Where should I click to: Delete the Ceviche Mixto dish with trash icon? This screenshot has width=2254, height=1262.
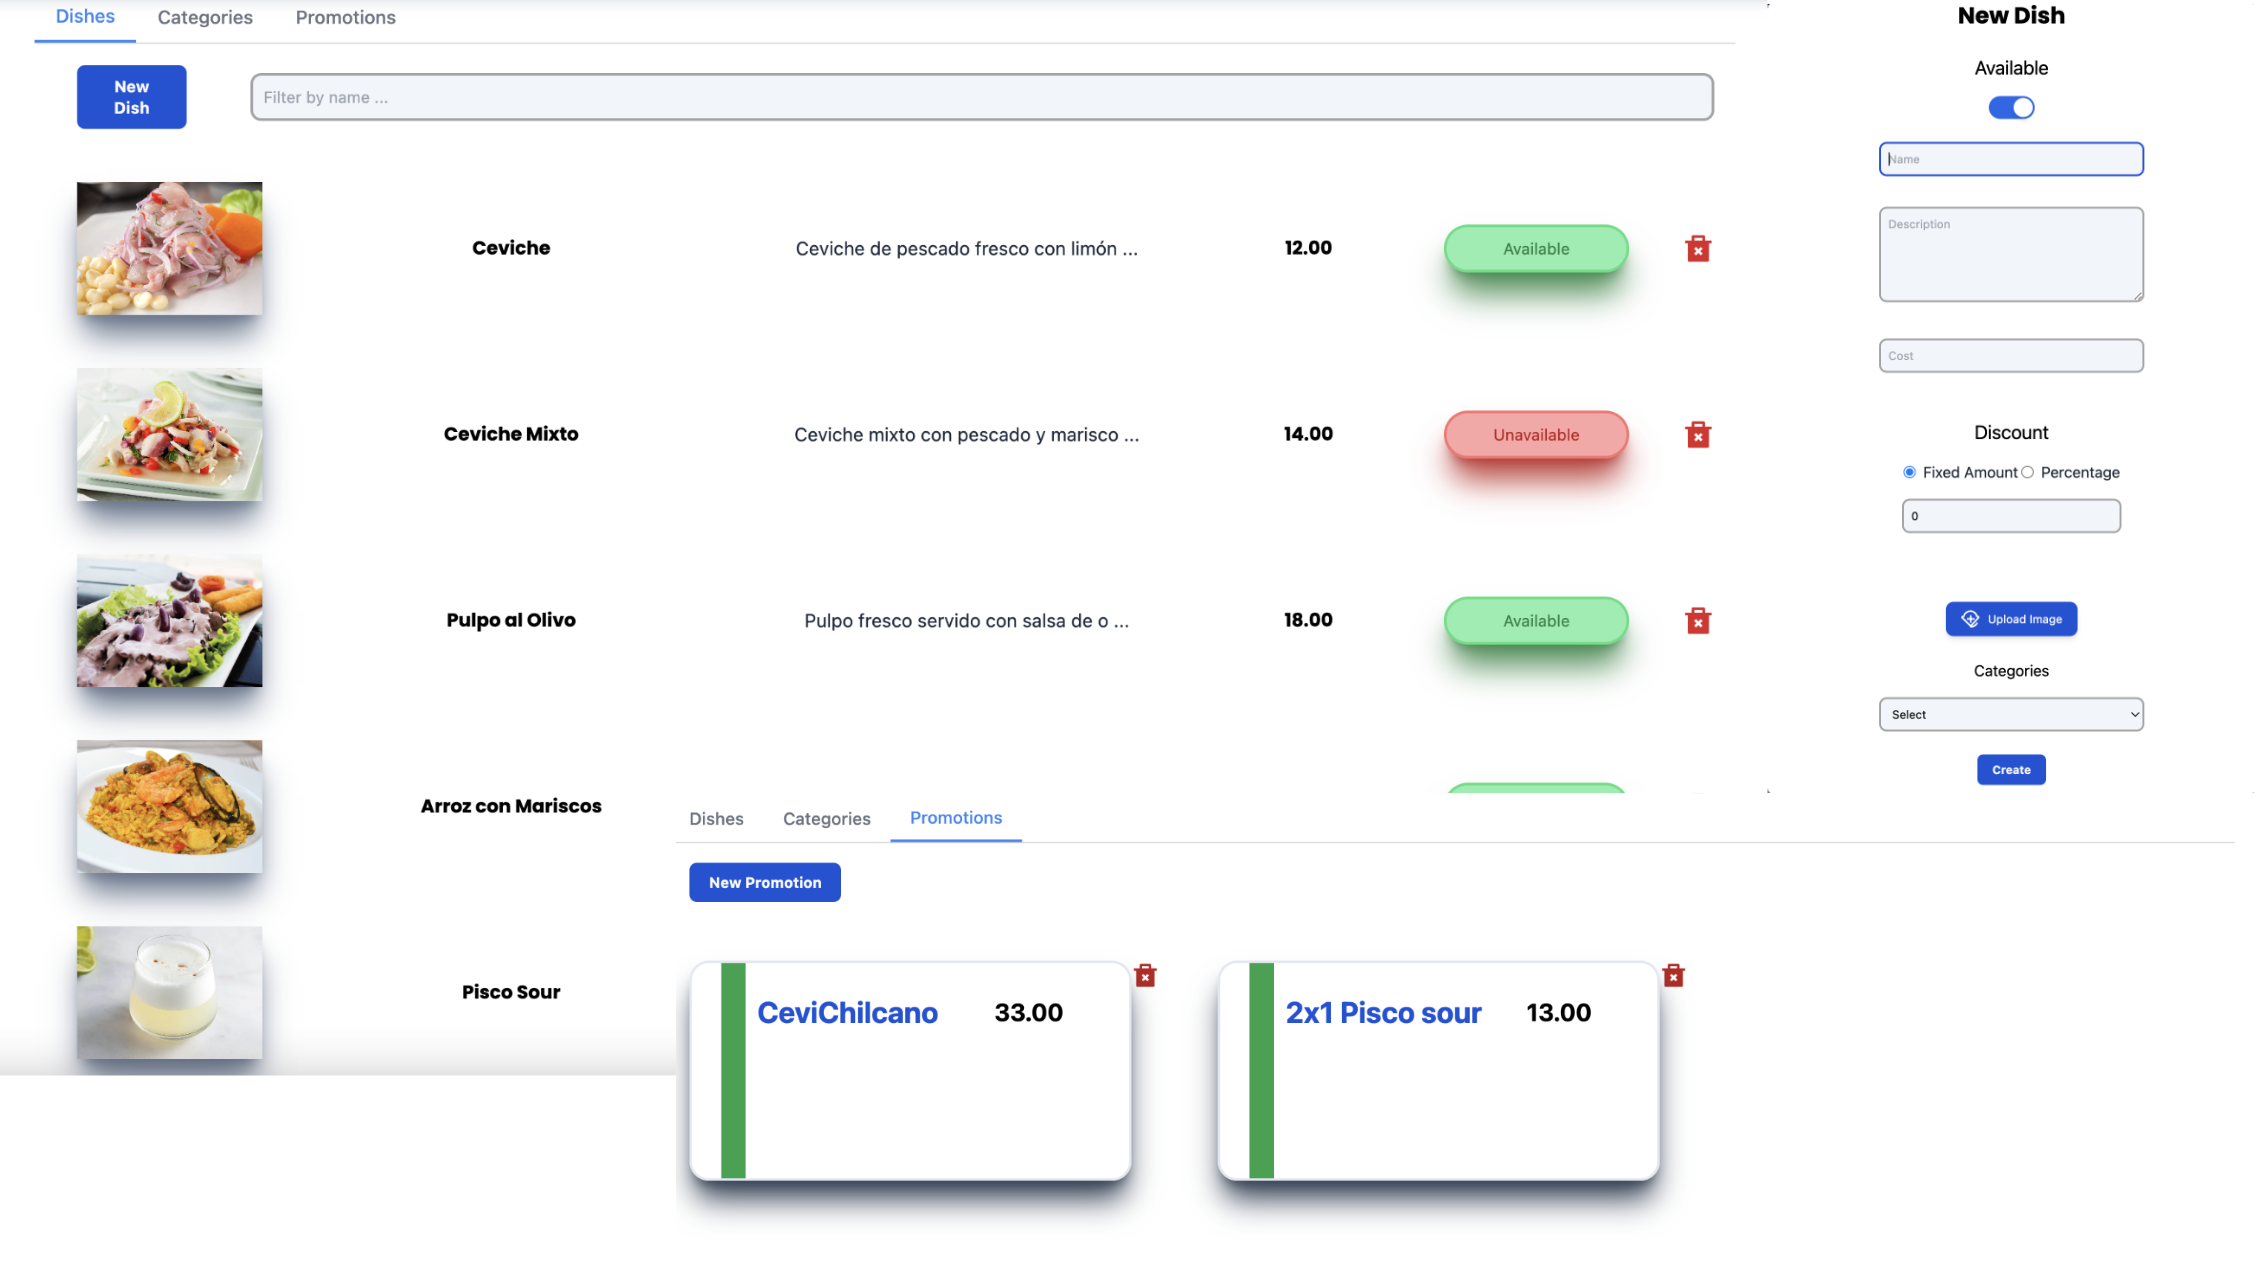1697,434
